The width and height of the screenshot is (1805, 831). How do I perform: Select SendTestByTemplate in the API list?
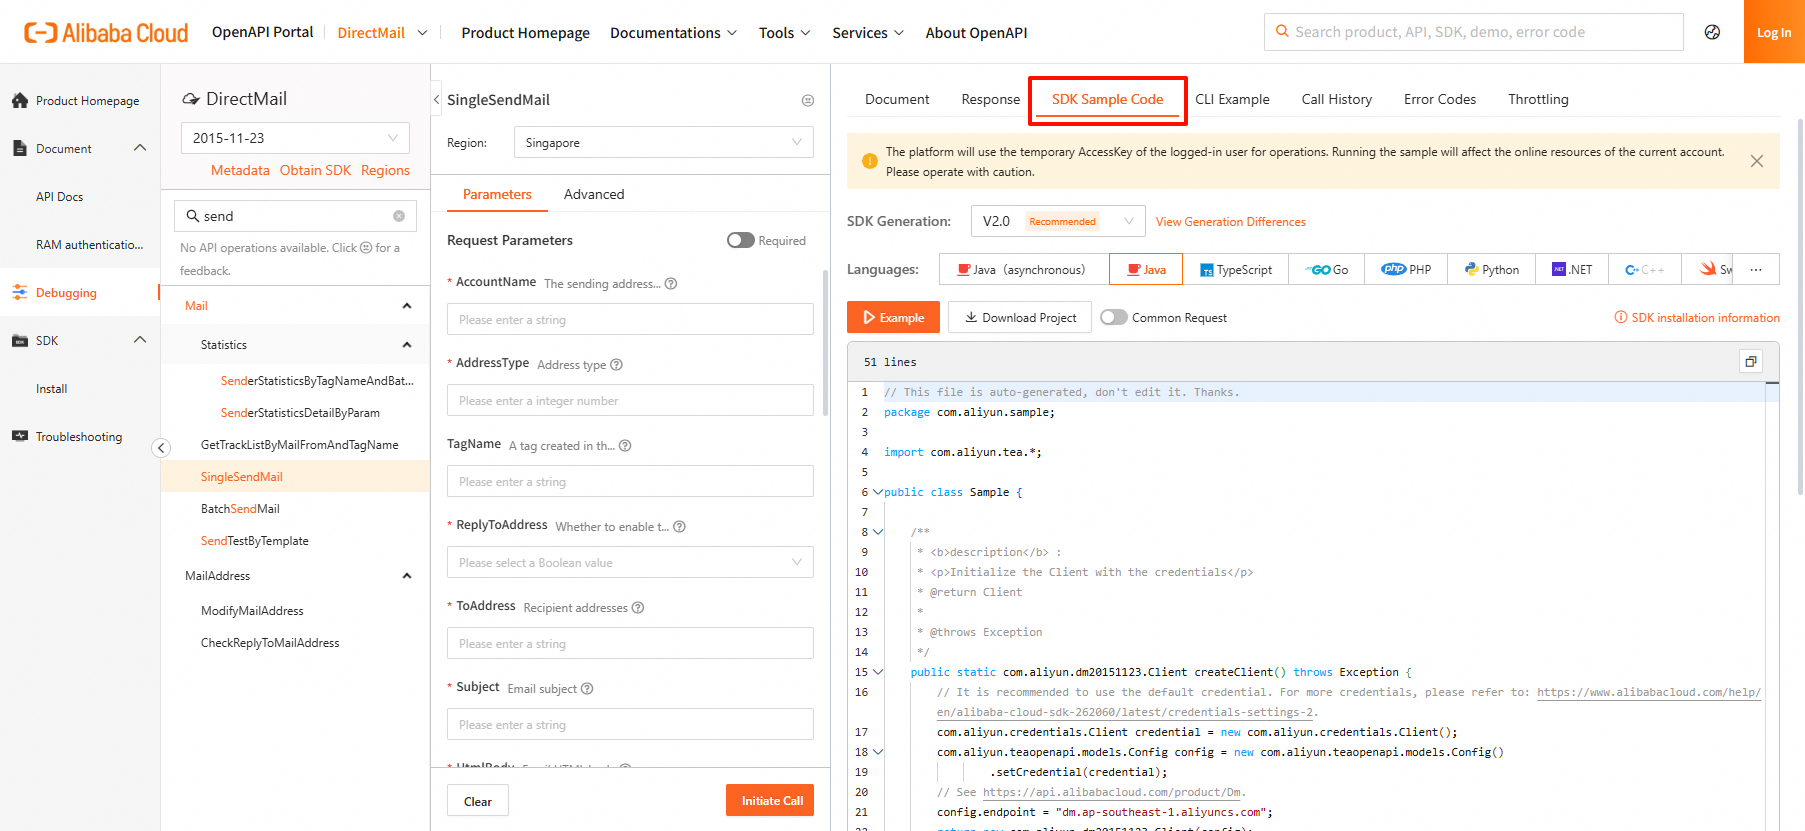(x=255, y=541)
